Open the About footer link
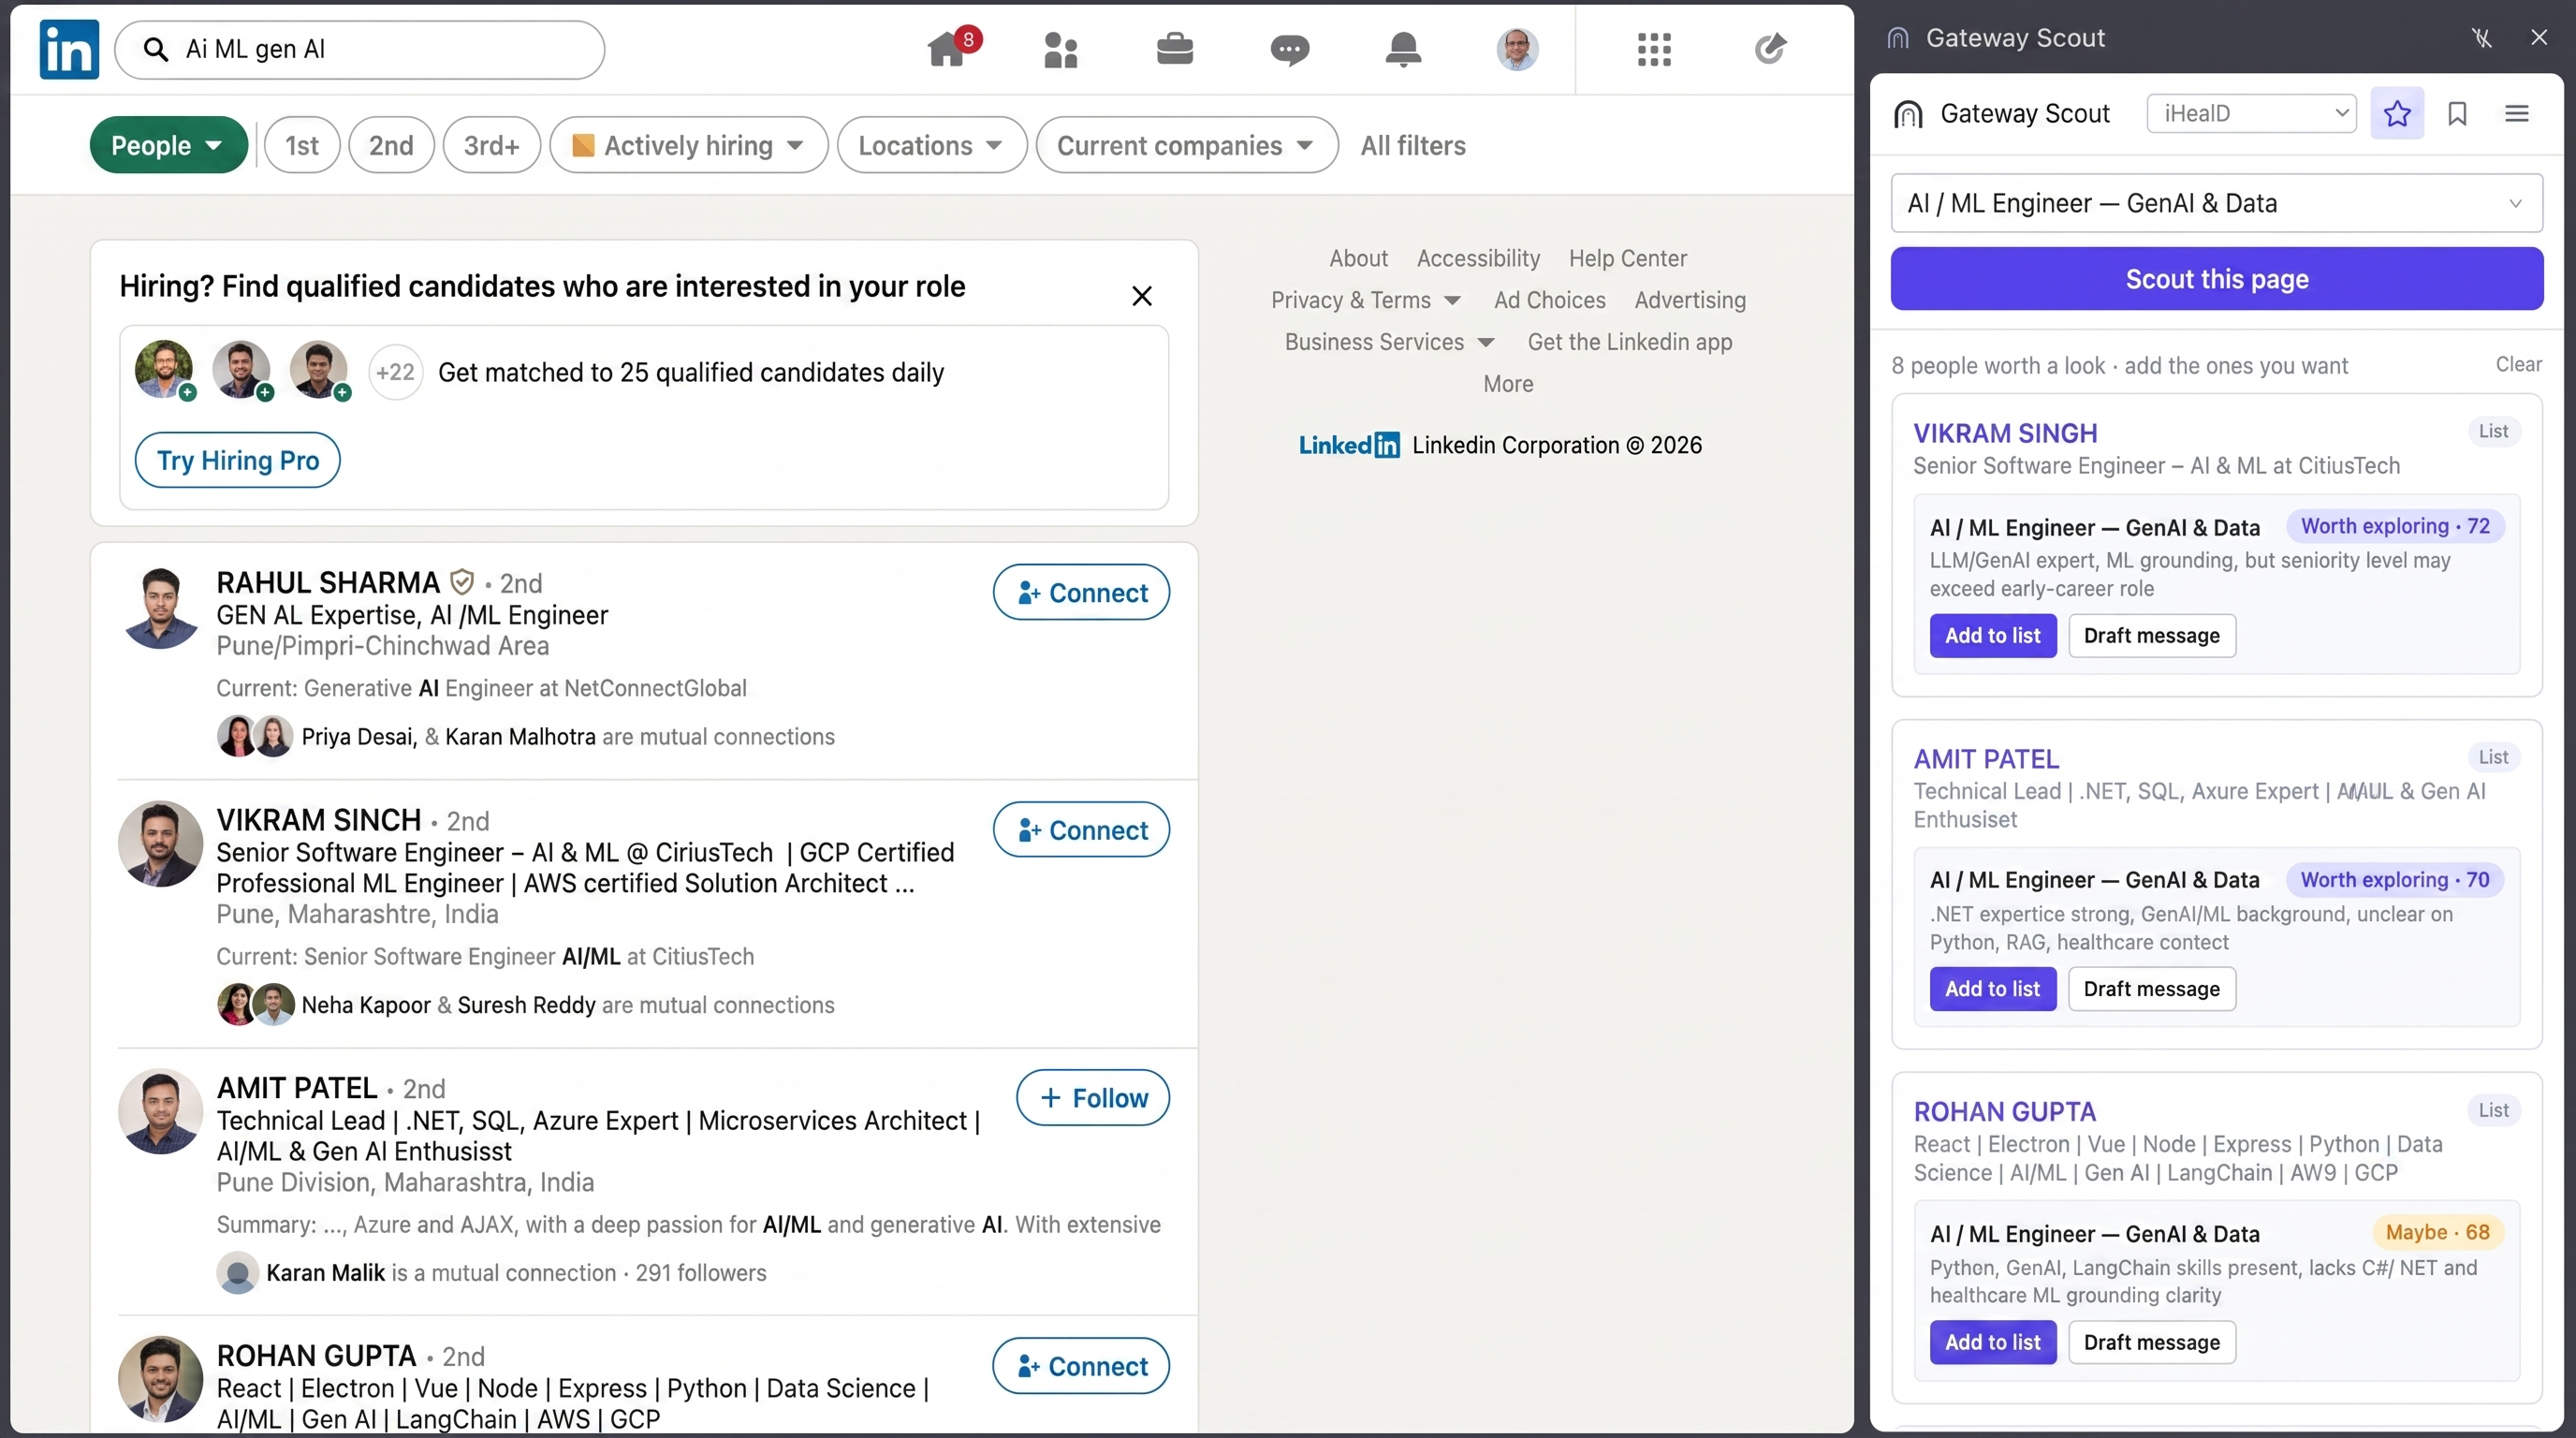 [1358, 258]
